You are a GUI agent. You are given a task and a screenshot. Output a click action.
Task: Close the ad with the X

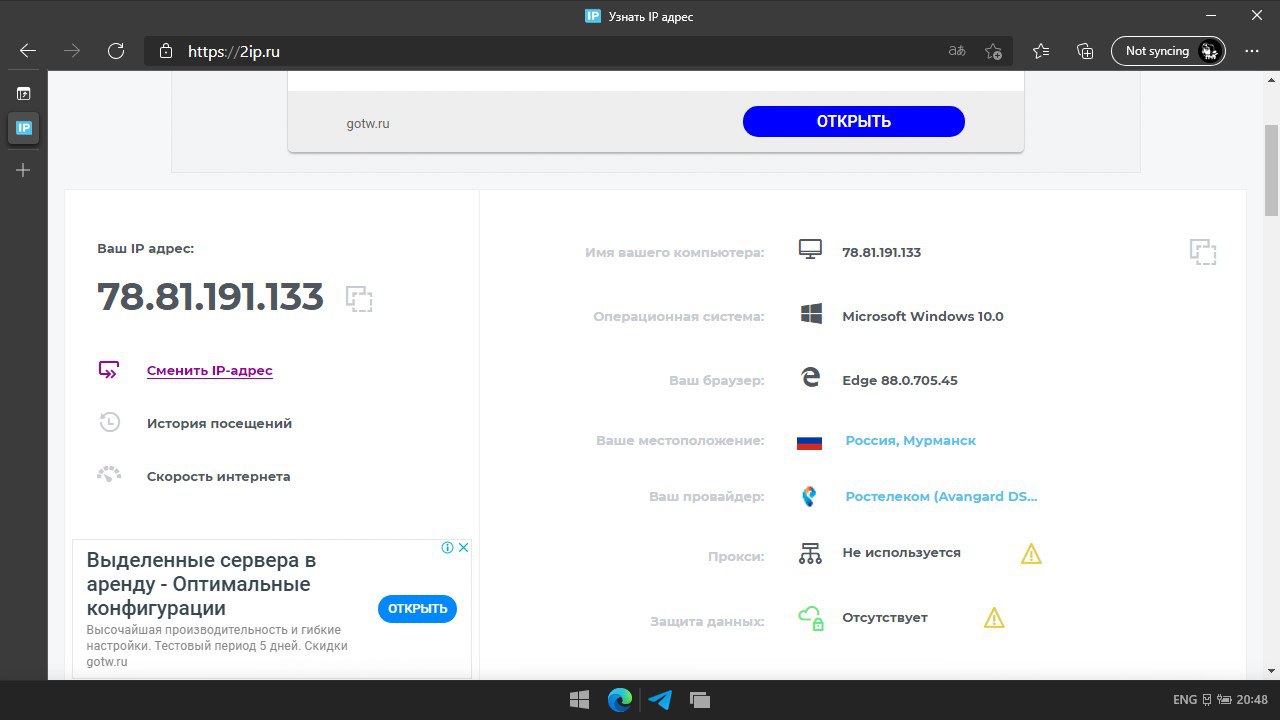463,548
